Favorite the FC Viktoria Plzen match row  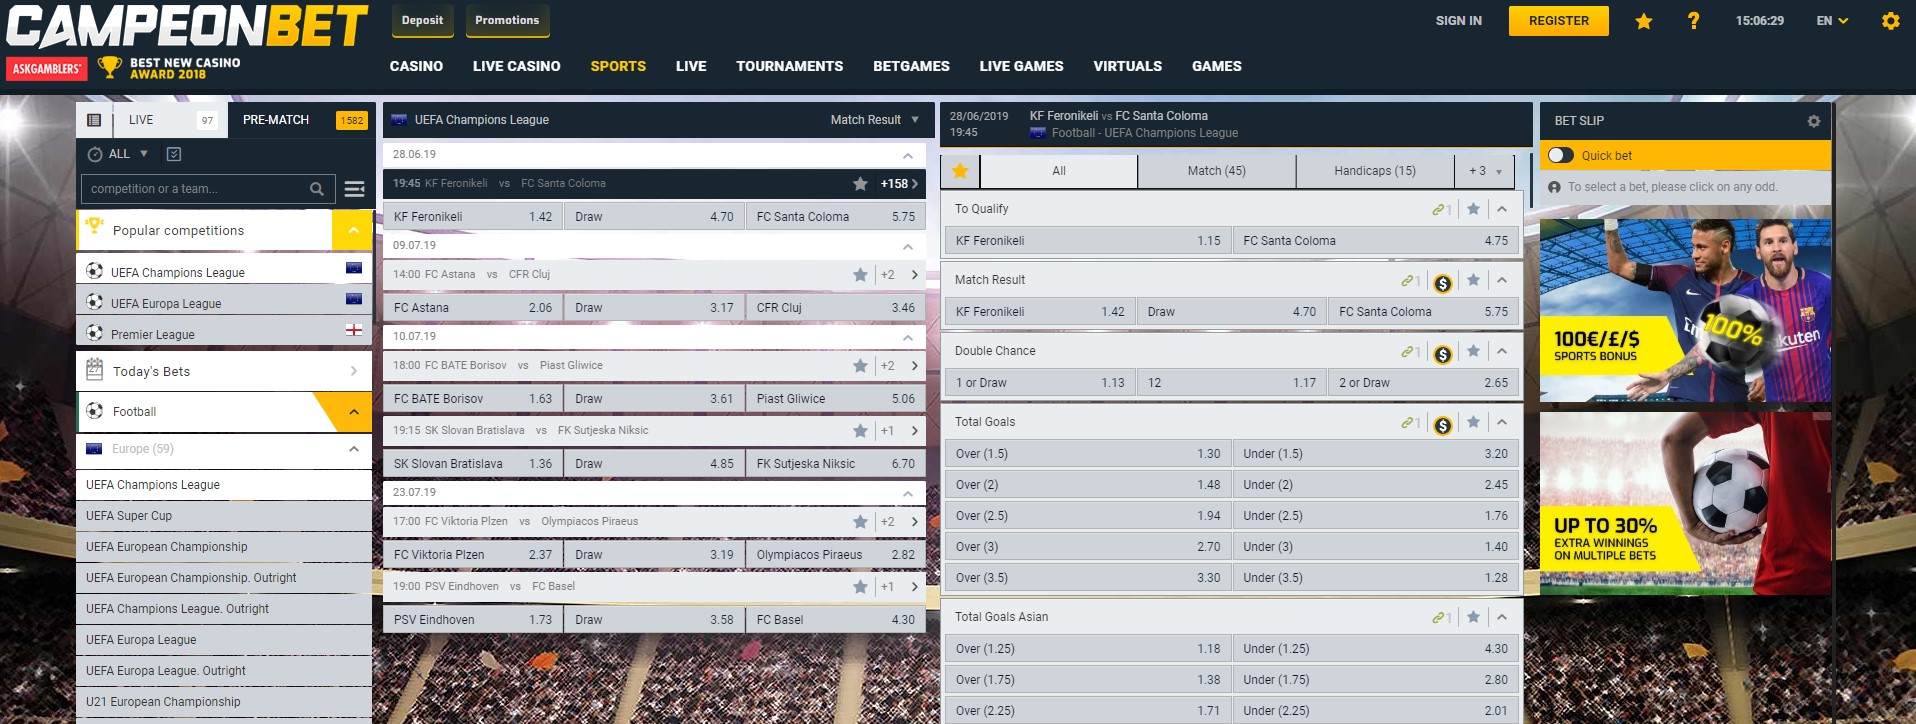tap(860, 522)
